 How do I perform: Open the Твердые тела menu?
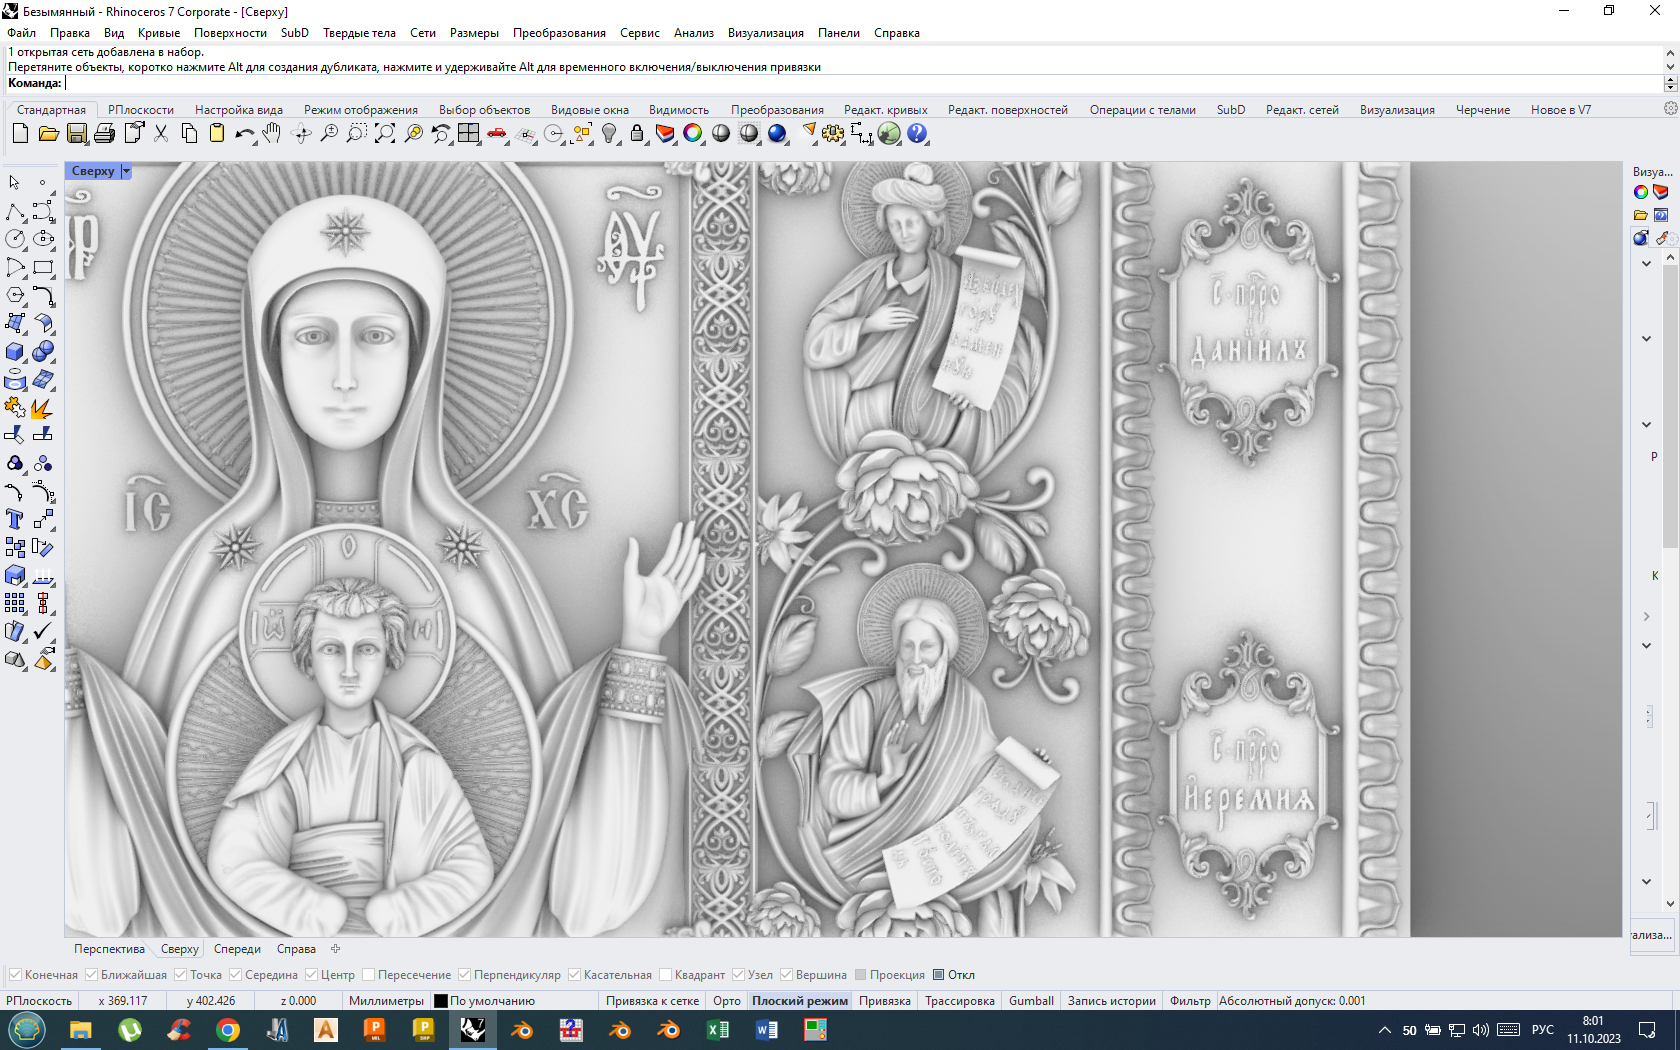click(x=359, y=33)
